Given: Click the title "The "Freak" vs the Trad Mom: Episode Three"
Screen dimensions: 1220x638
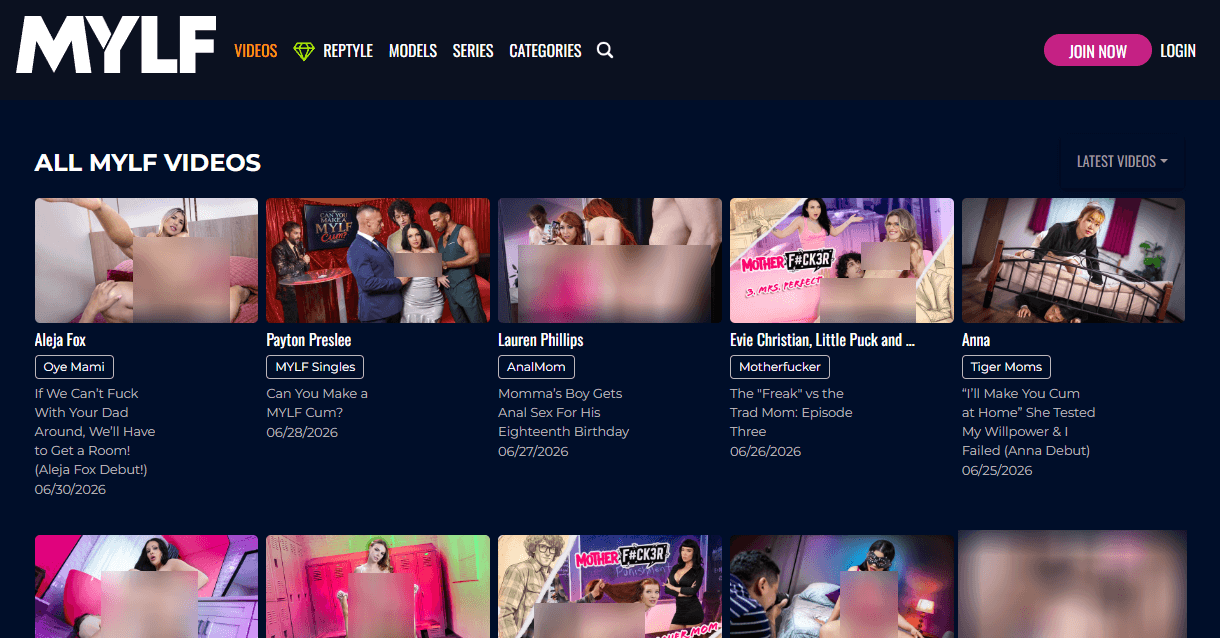Looking at the screenshot, I should 790,412.
